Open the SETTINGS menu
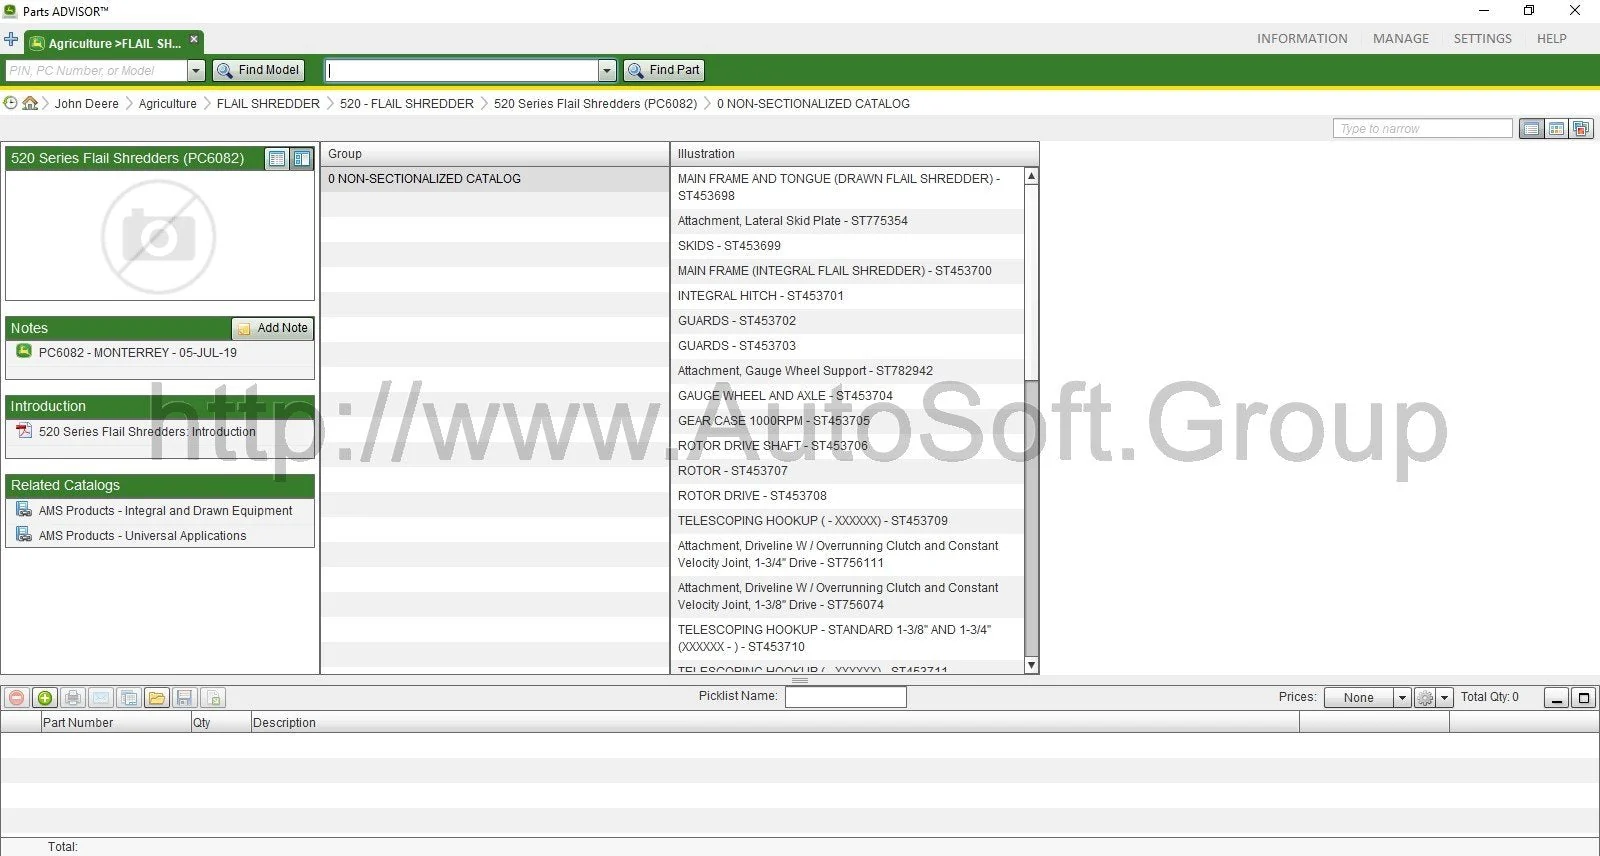Screen dimensions: 1600x856 click(1482, 39)
